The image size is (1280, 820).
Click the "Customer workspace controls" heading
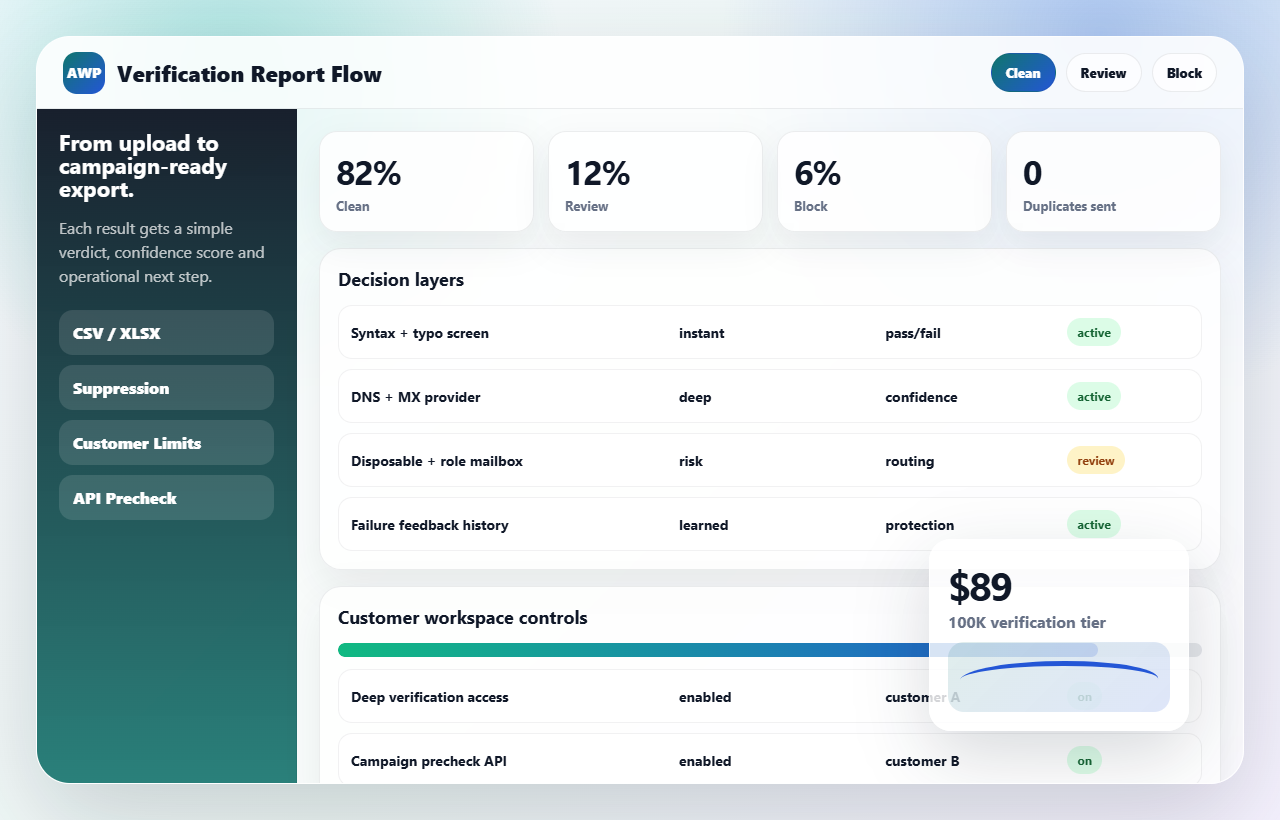tap(463, 618)
